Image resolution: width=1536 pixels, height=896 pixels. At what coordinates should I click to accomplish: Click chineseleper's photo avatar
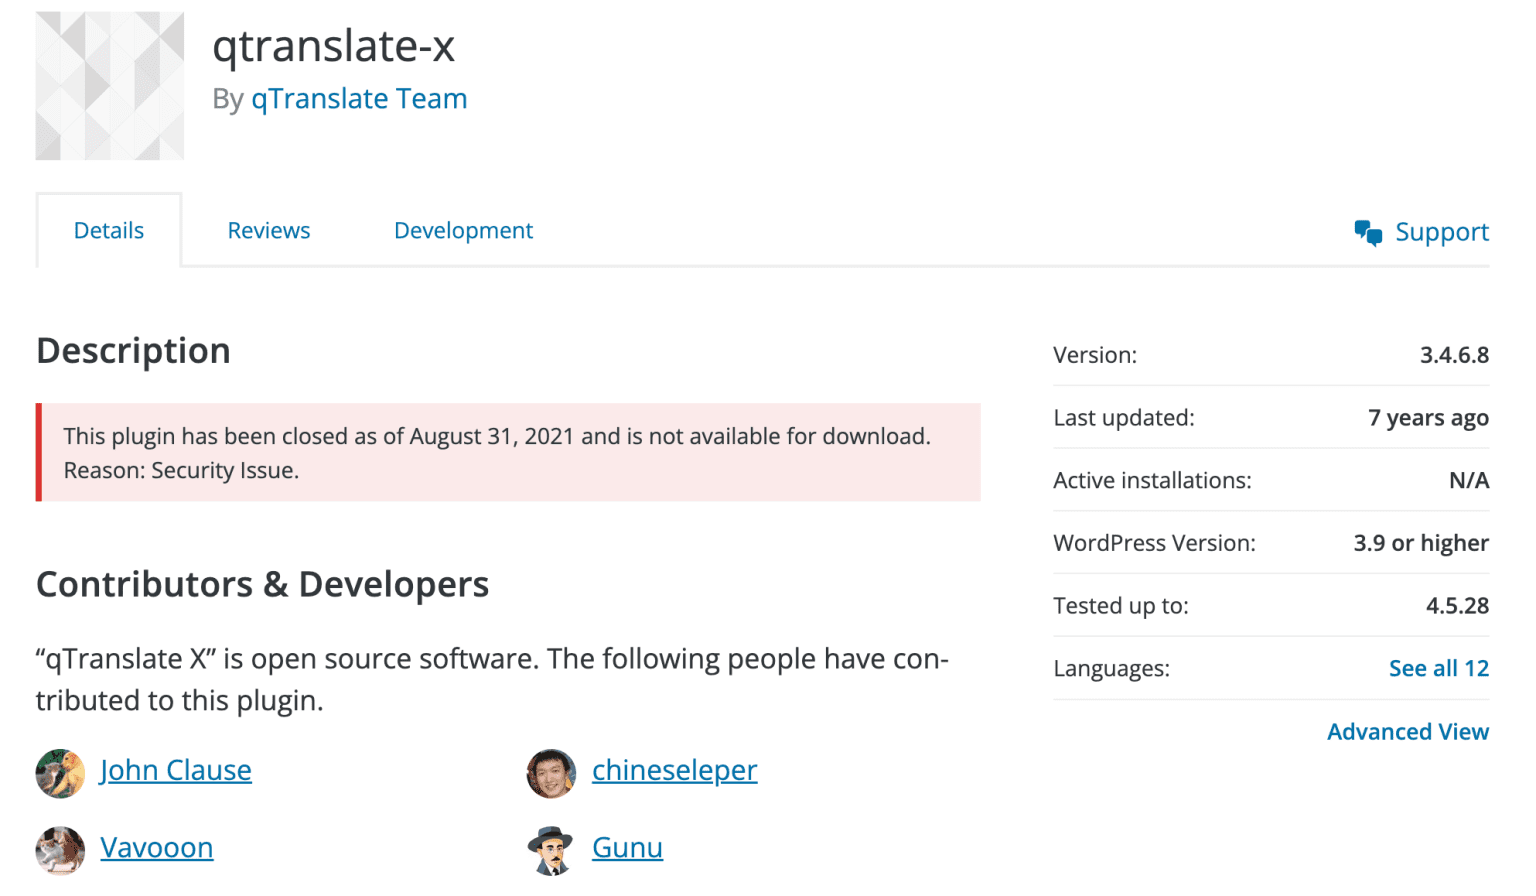pos(551,772)
